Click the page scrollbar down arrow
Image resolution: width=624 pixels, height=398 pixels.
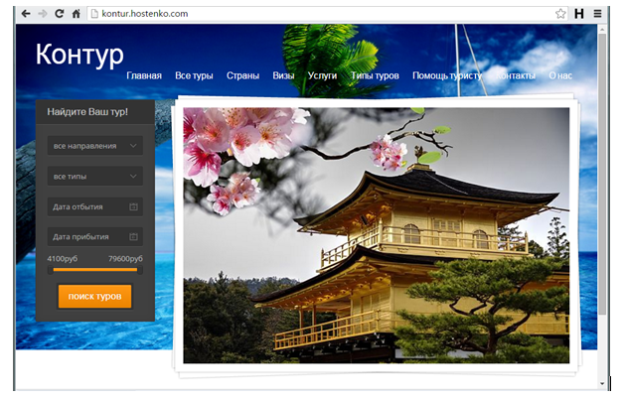[602, 384]
